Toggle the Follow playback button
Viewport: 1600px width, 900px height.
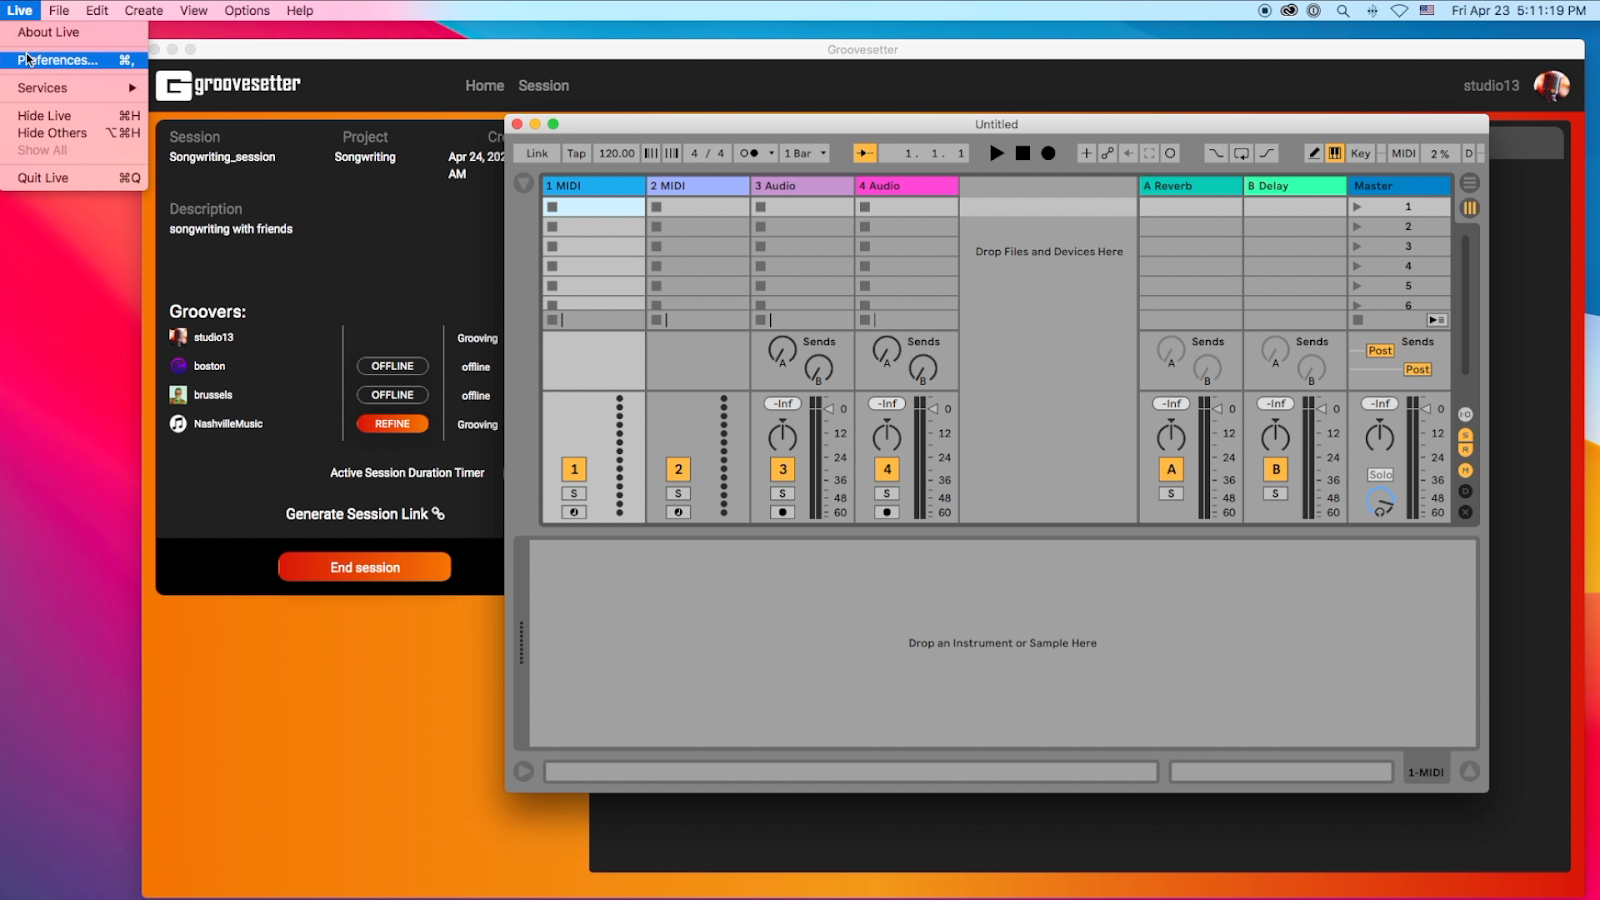pyautogui.click(x=865, y=153)
